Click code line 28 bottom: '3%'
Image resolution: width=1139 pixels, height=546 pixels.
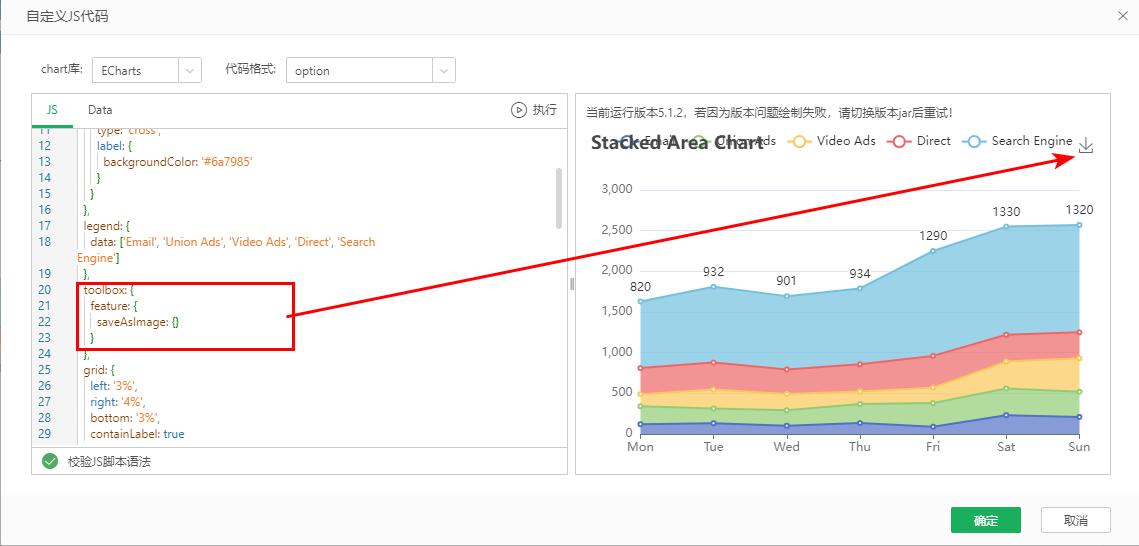[124, 417]
